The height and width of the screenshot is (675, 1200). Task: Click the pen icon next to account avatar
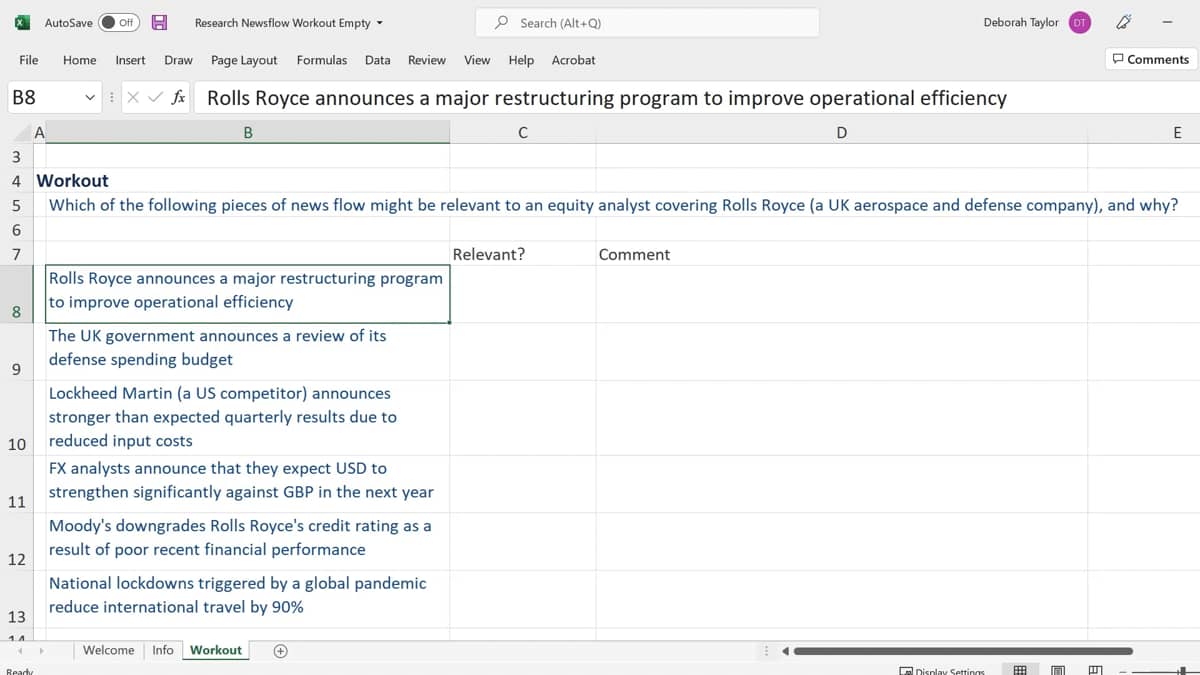tap(1123, 22)
